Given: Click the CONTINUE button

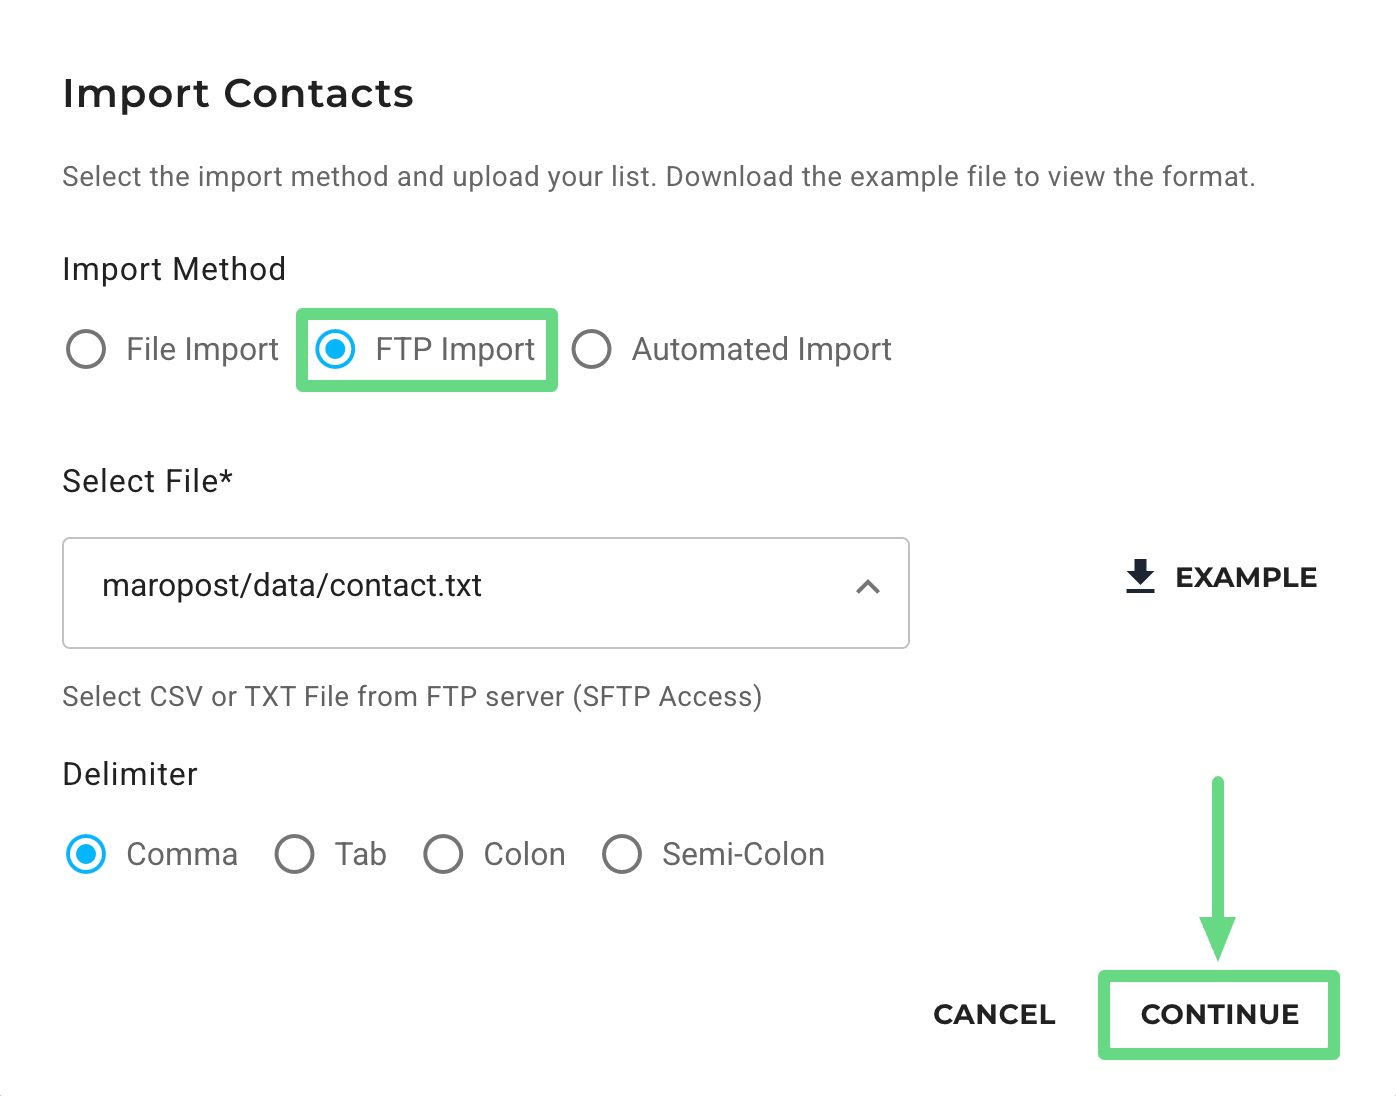Looking at the screenshot, I should click(x=1219, y=1014).
